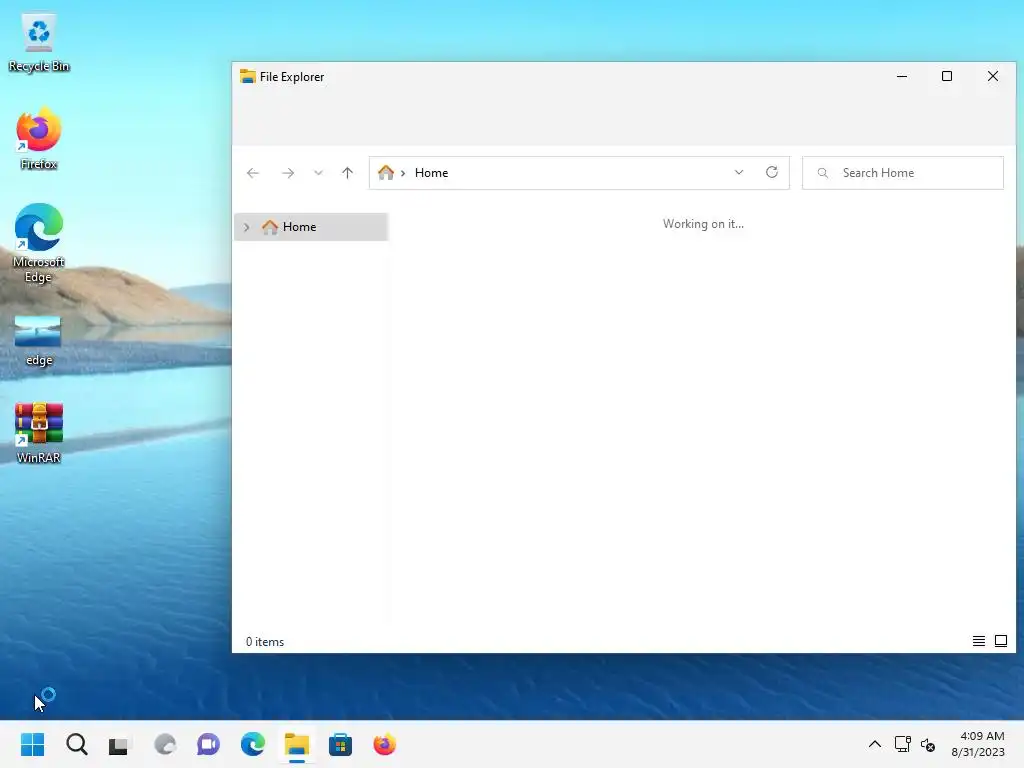
Task: Open Task View from taskbar
Action: 120,744
